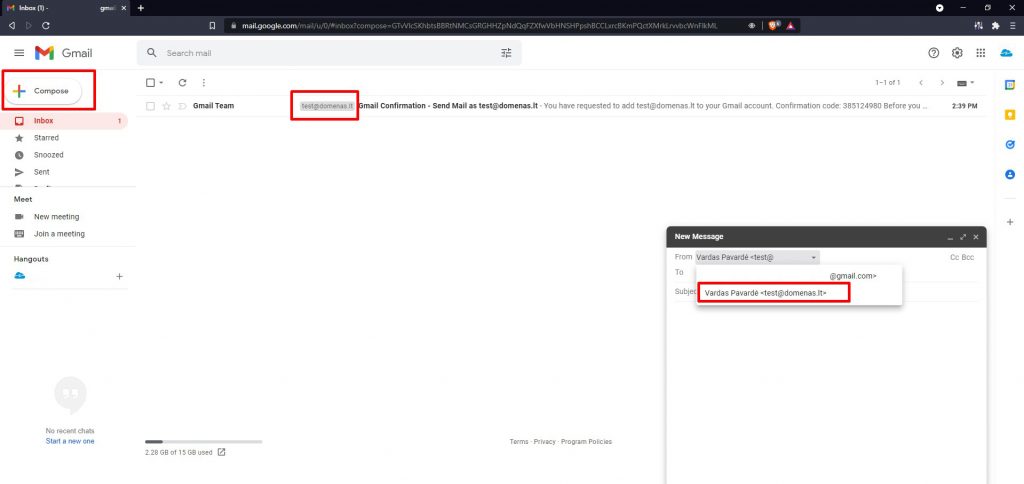Viewport: 1024px width, 484px height.
Task: Open Brave Shields lion icon
Action: click(x=774, y=25)
